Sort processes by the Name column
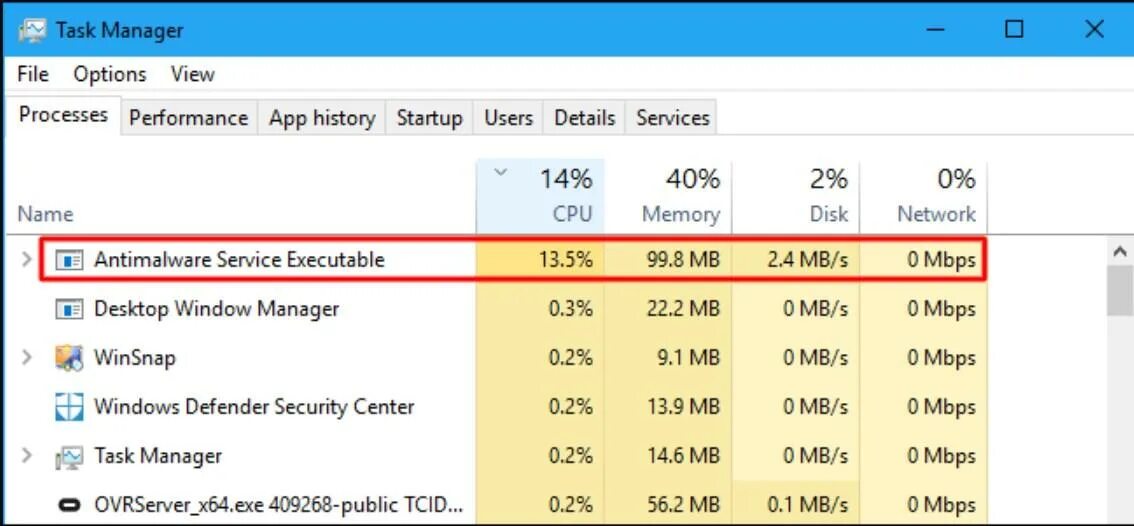Screen dimensions: 1134x526 pos(45,214)
